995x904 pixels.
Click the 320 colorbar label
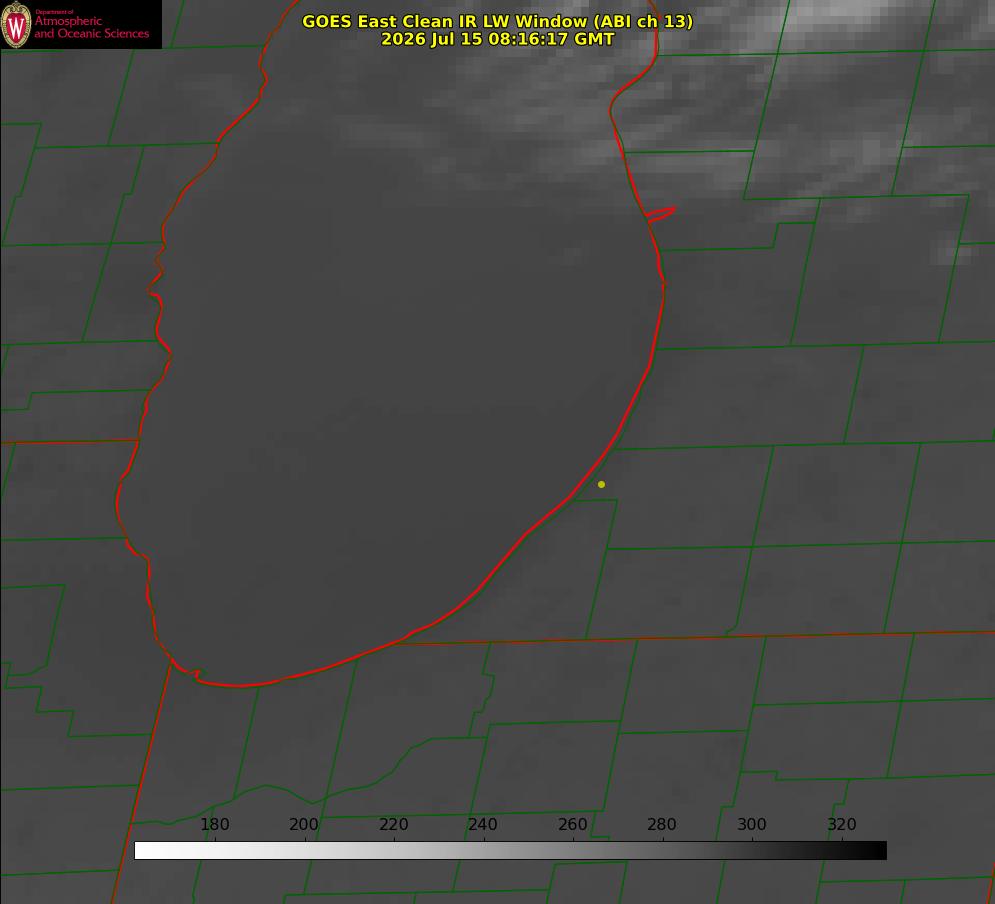point(841,824)
